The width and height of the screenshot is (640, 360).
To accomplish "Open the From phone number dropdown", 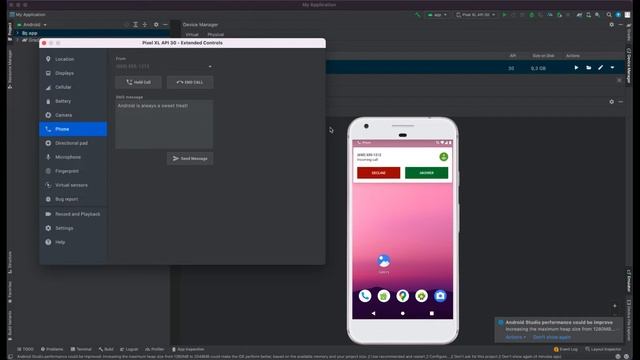I will pyautogui.click(x=164, y=66).
